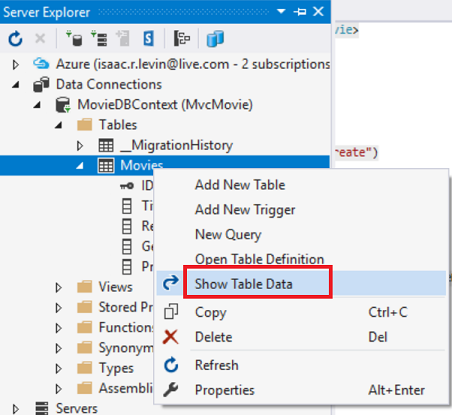Click the Azure services blue cylinders icon
The image size is (452, 415).
coord(215,39)
